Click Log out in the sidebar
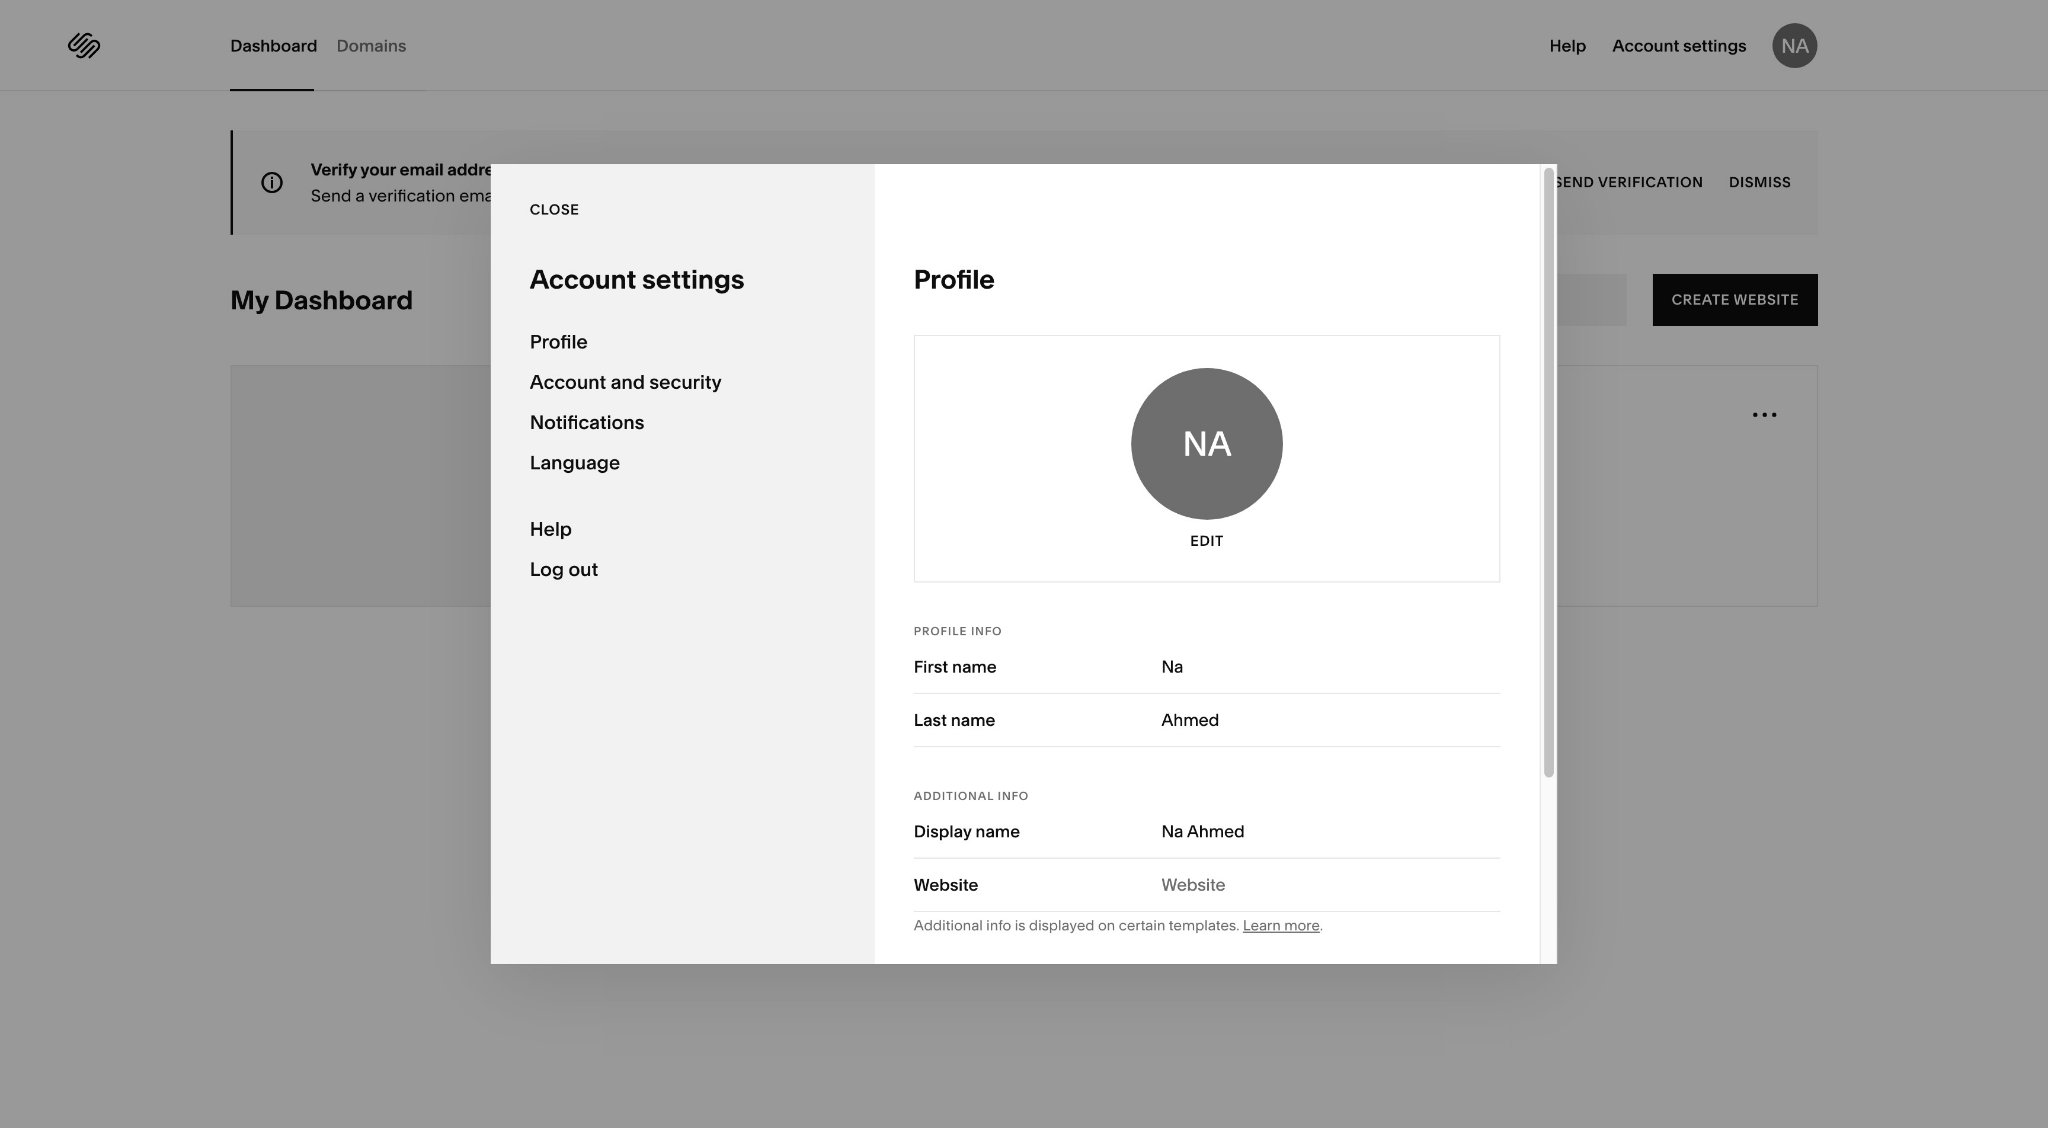The image size is (2048, 1128). pyautogui.click(x=563, y=570)
